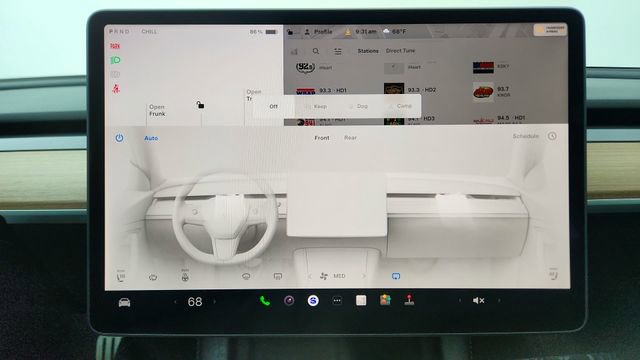Select the Stations tab
This screenshot has width=640, height=360.
pyautogui.click(x=368, y=51)
